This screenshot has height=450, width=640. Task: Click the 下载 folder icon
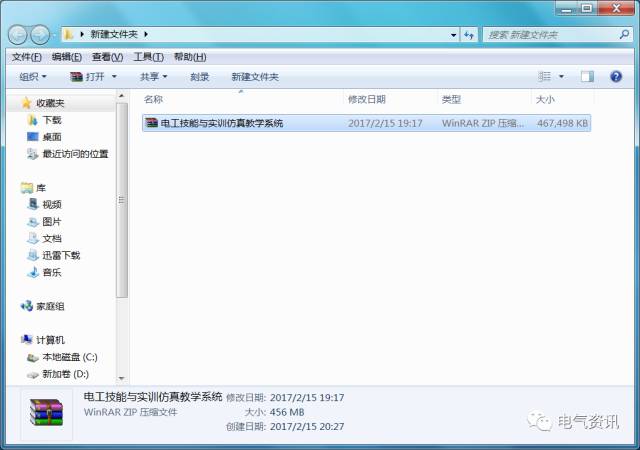[x=33, y=120]
